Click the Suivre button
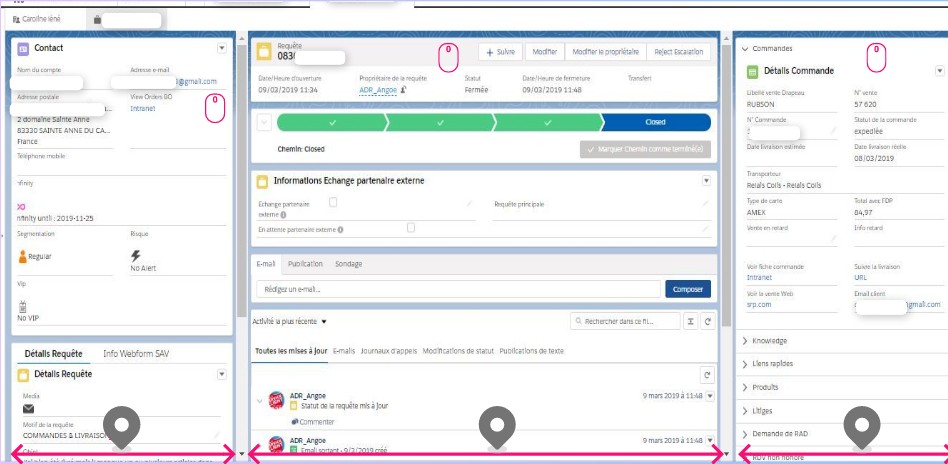This screenshot has height=464, width=948. tap(501, 52)
